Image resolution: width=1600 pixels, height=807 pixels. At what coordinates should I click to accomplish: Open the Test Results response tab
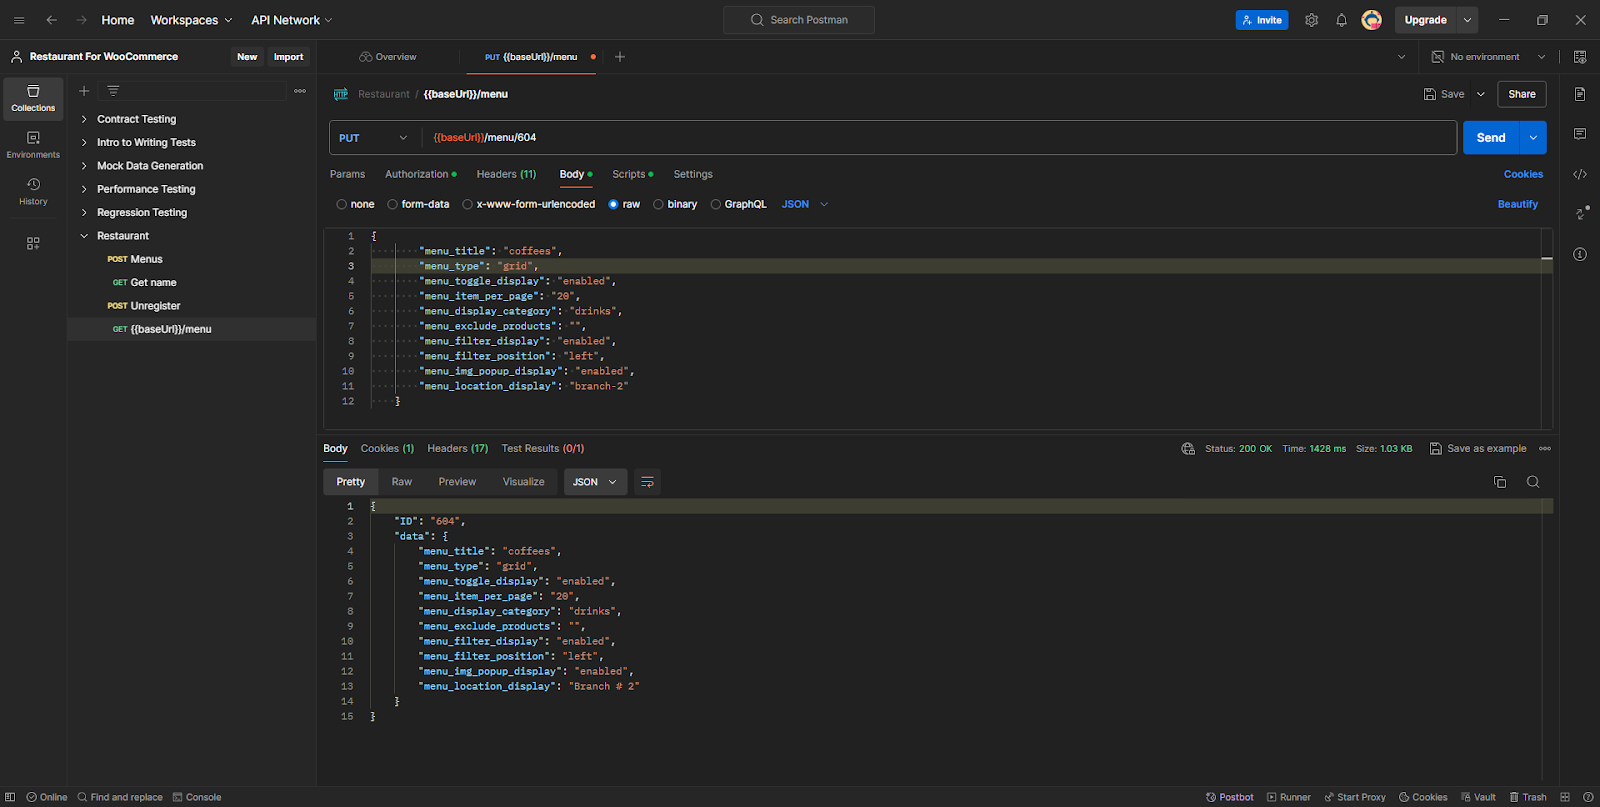(x=543, y=448)
